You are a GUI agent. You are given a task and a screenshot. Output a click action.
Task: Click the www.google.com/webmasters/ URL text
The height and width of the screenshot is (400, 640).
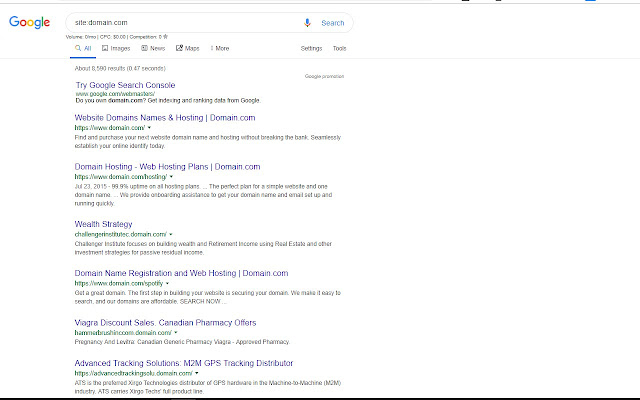pyautogui.click(x=115, y=94)
